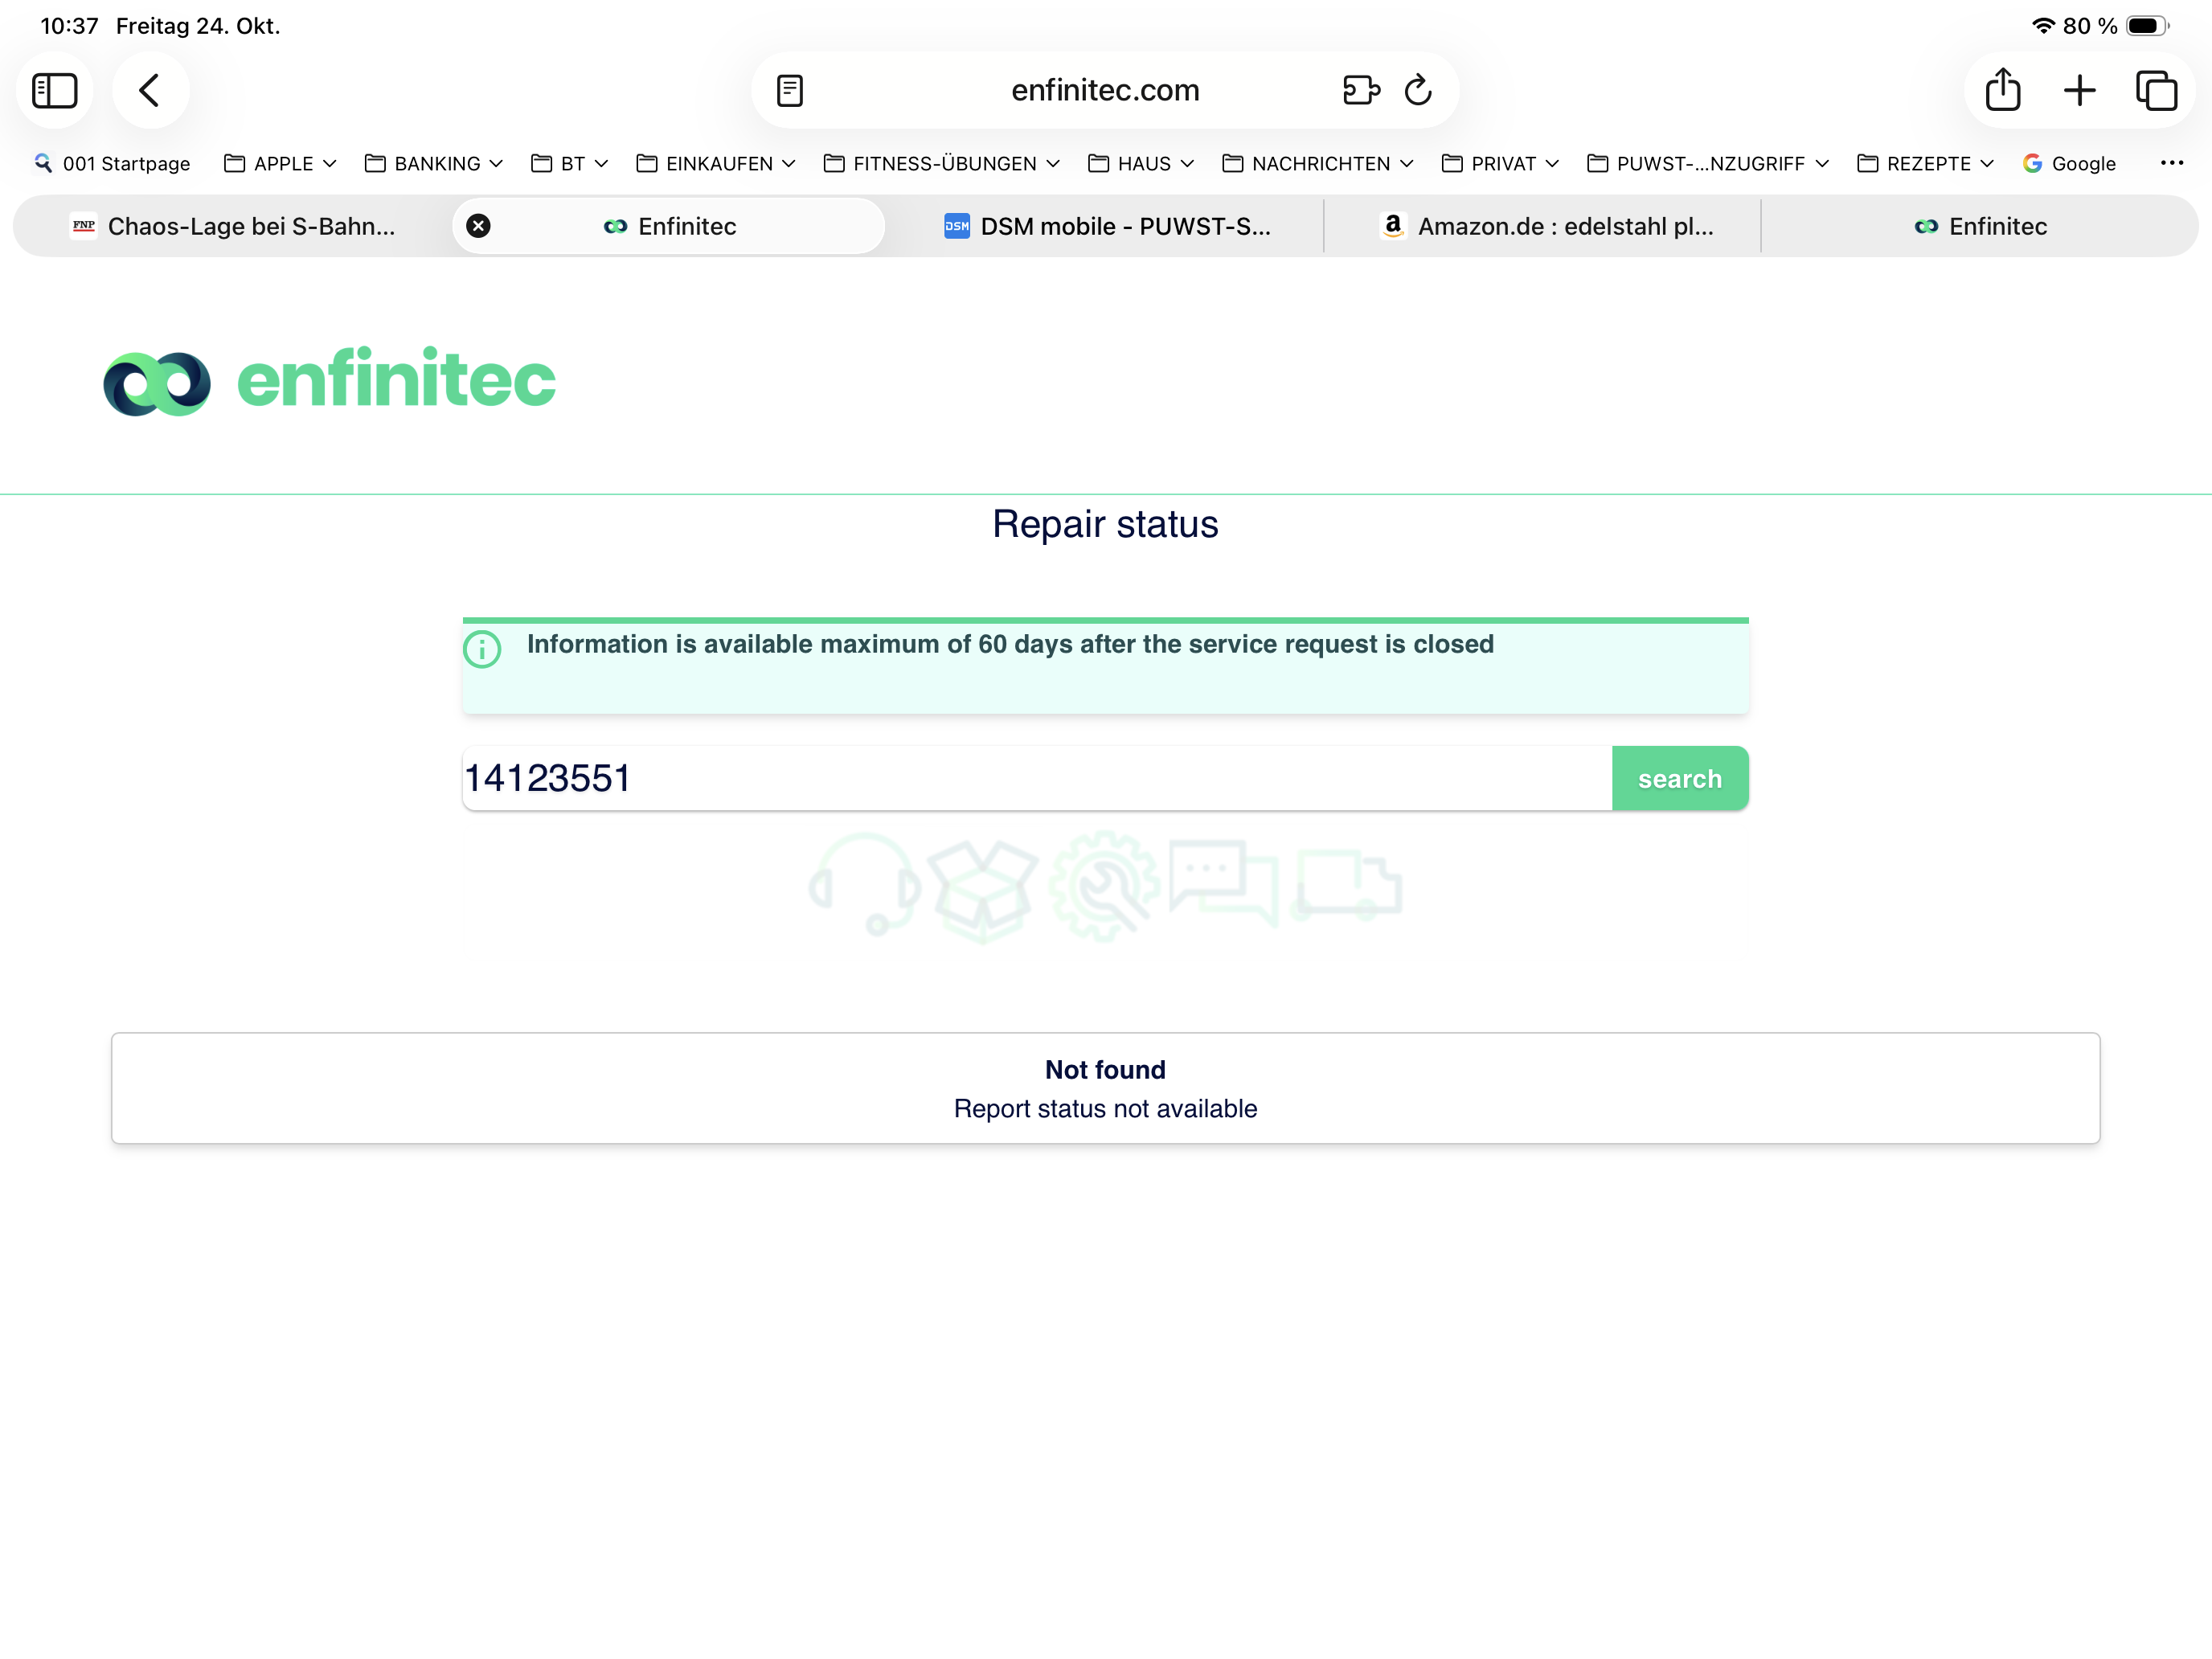This screenshot has width=2212, height=1659.
Task: Open the share sheet
Action: click(2002, 90)
